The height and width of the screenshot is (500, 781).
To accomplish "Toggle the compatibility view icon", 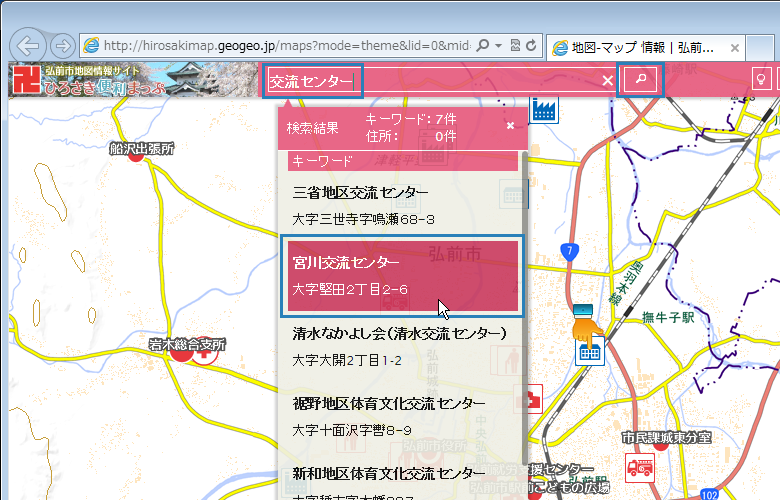I will coord(516,46).
